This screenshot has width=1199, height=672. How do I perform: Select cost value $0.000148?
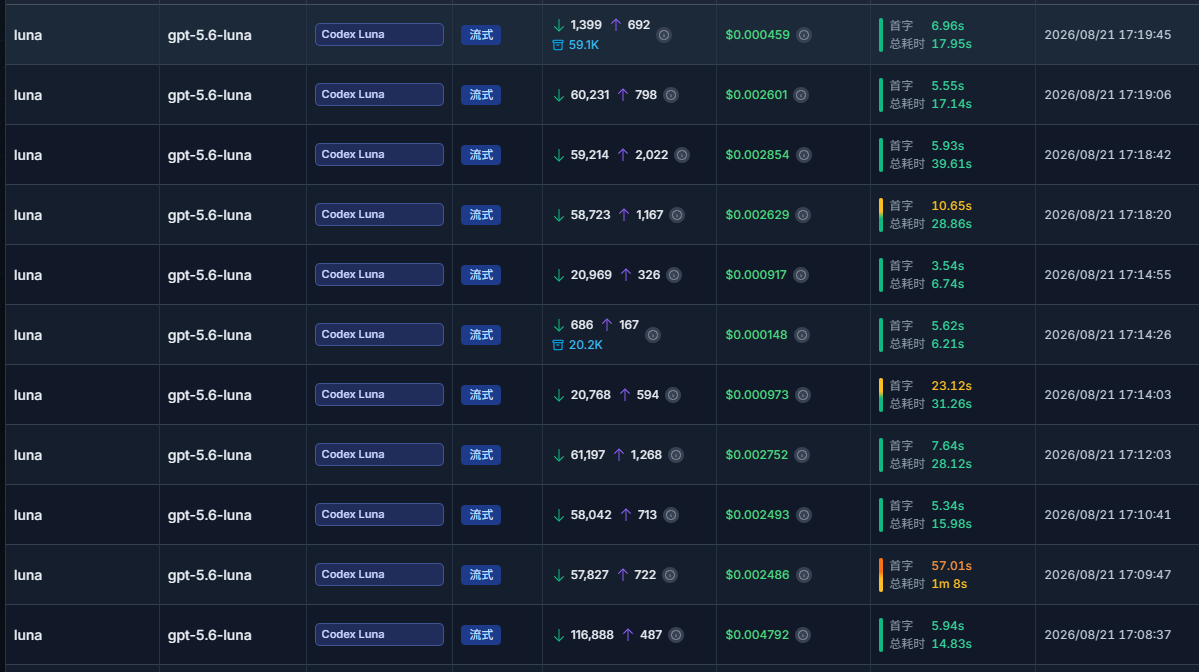point(756,335)
